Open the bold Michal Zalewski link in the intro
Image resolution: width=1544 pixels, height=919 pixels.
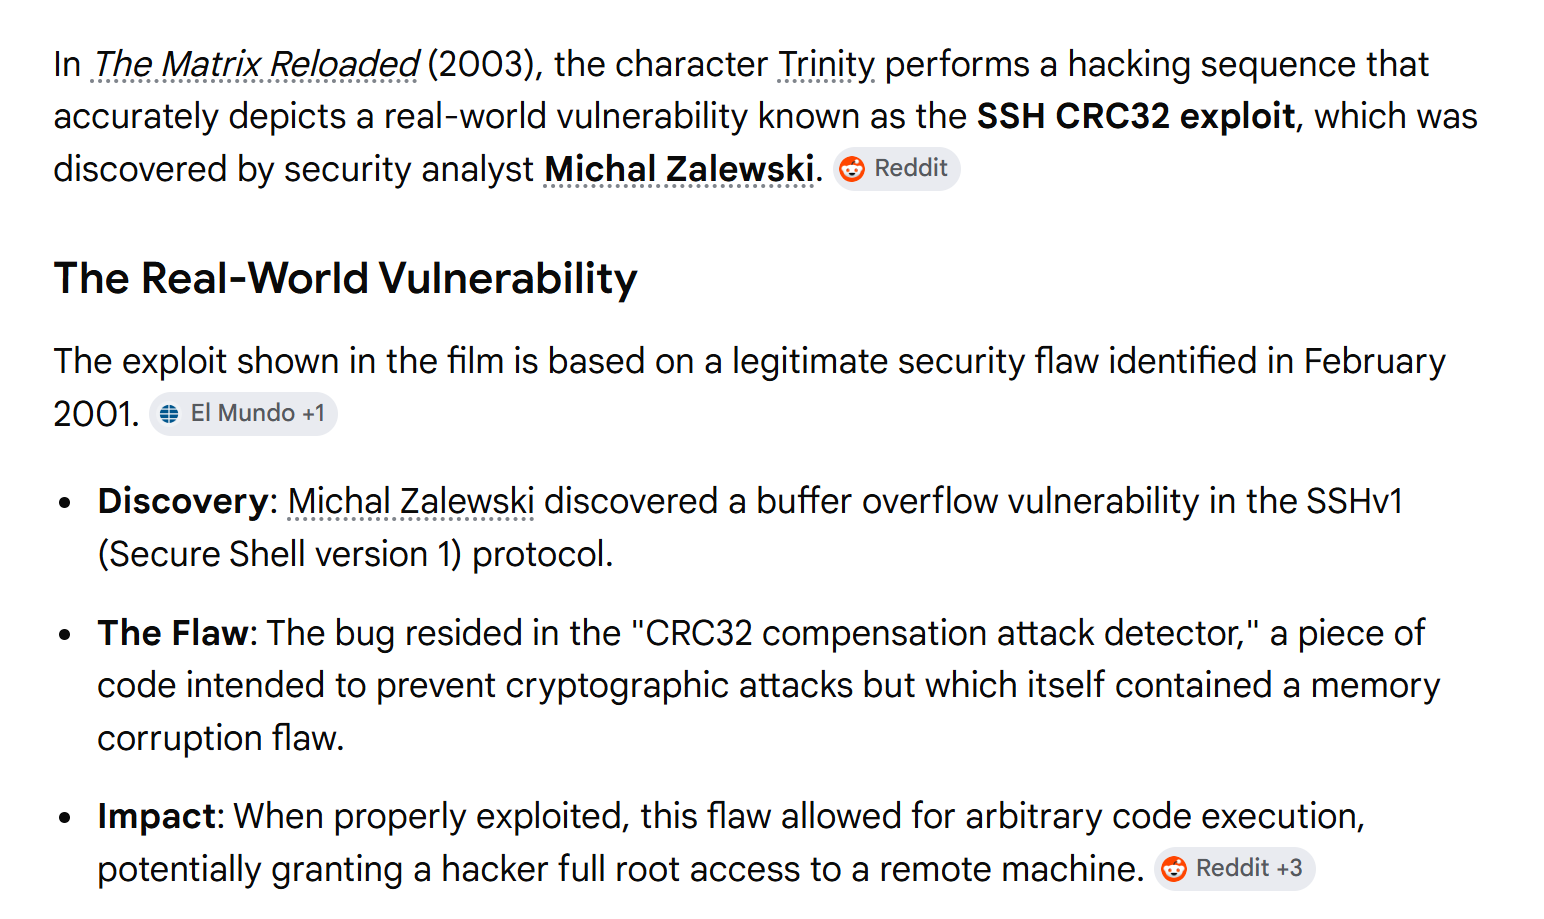click(679, 170)
